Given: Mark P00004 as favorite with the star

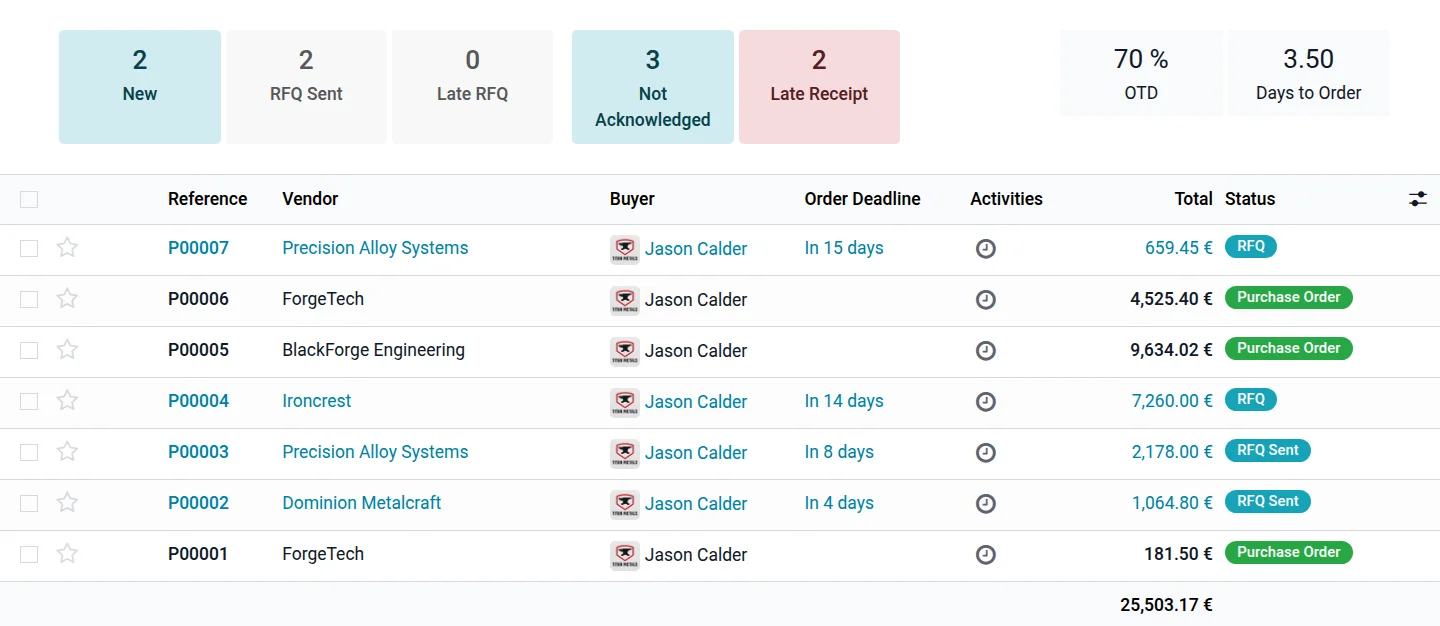Looking at the screenshot, I should point(67,401).
